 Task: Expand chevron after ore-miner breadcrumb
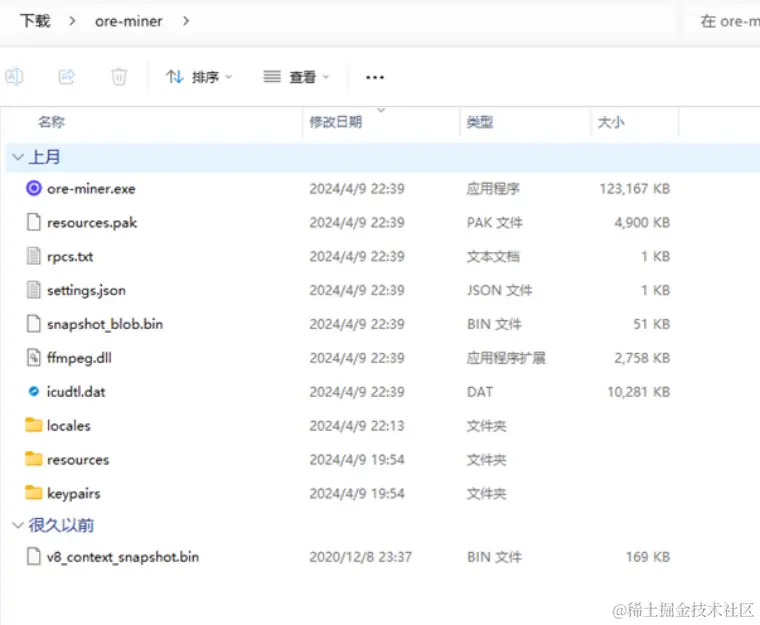tap(186, 21)
